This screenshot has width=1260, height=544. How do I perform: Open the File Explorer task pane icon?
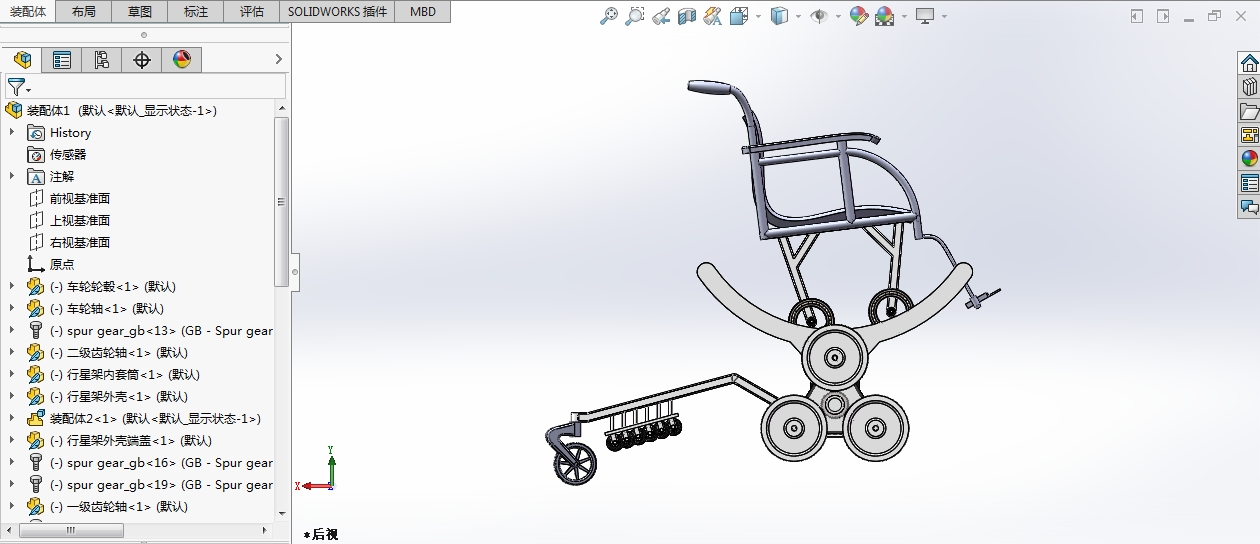click(1249, 111)
